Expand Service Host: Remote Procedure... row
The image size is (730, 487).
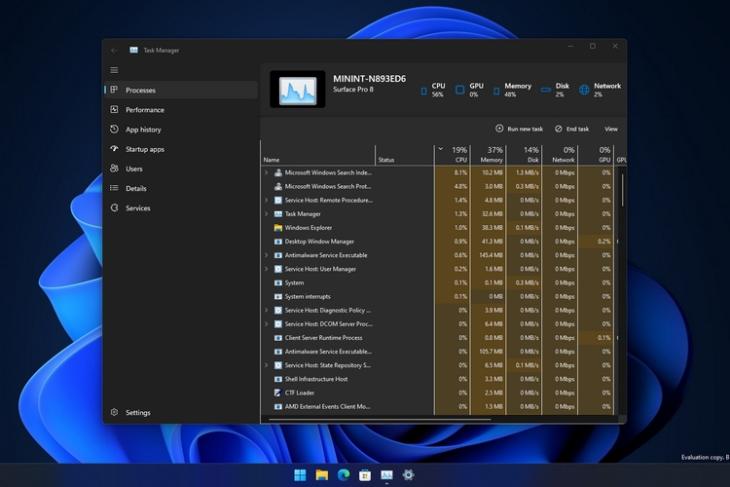pyautogui.click(x=267, y=200)
